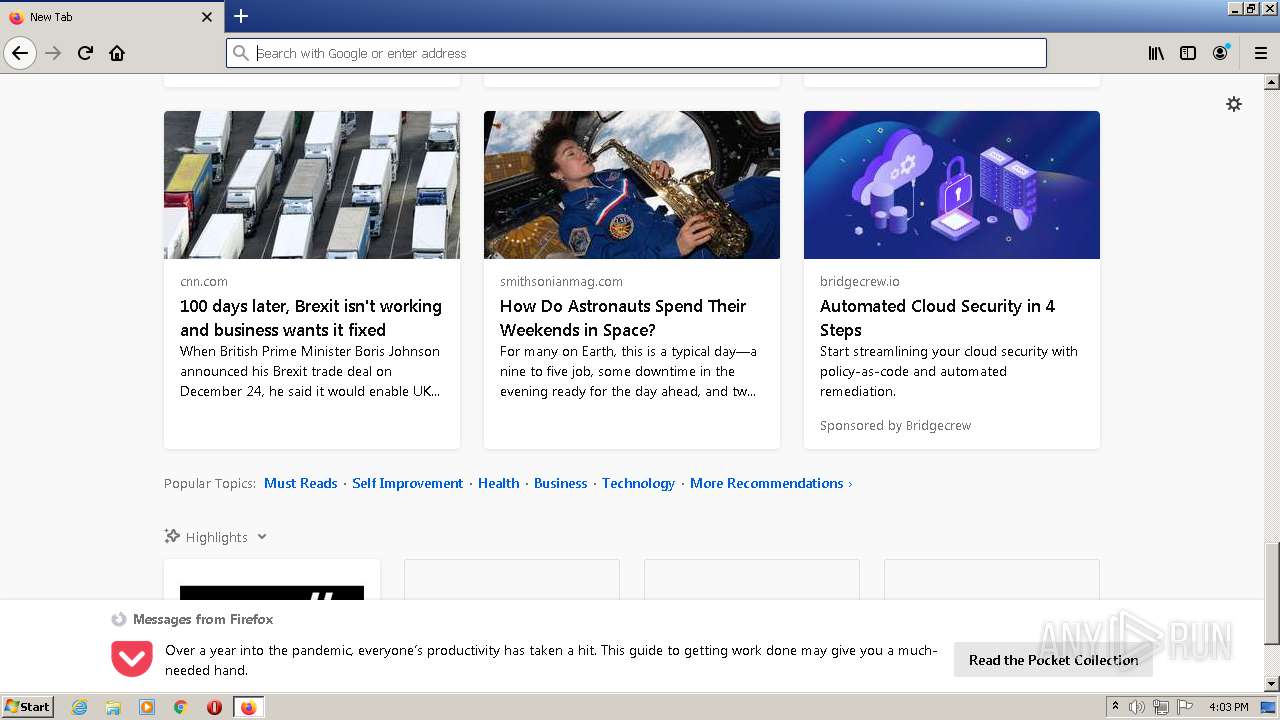Open the Self Improvement topic
1280x720 pixels.
click(x=407, y=483)
